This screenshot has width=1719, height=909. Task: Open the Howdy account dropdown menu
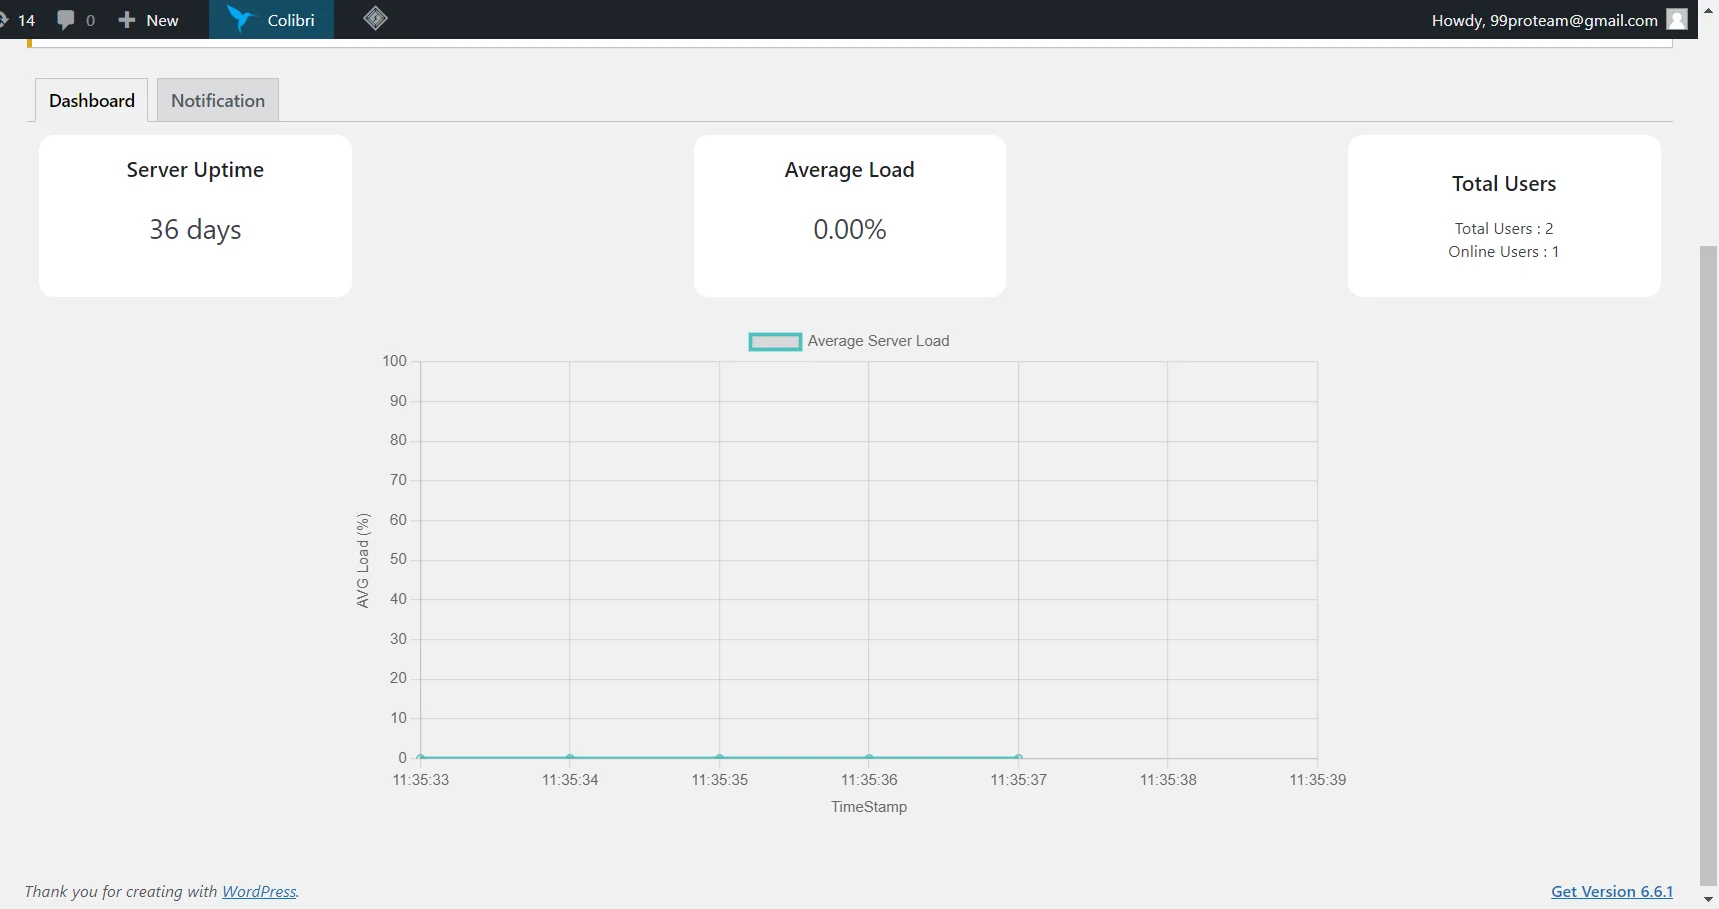(x=1543, y=19)
